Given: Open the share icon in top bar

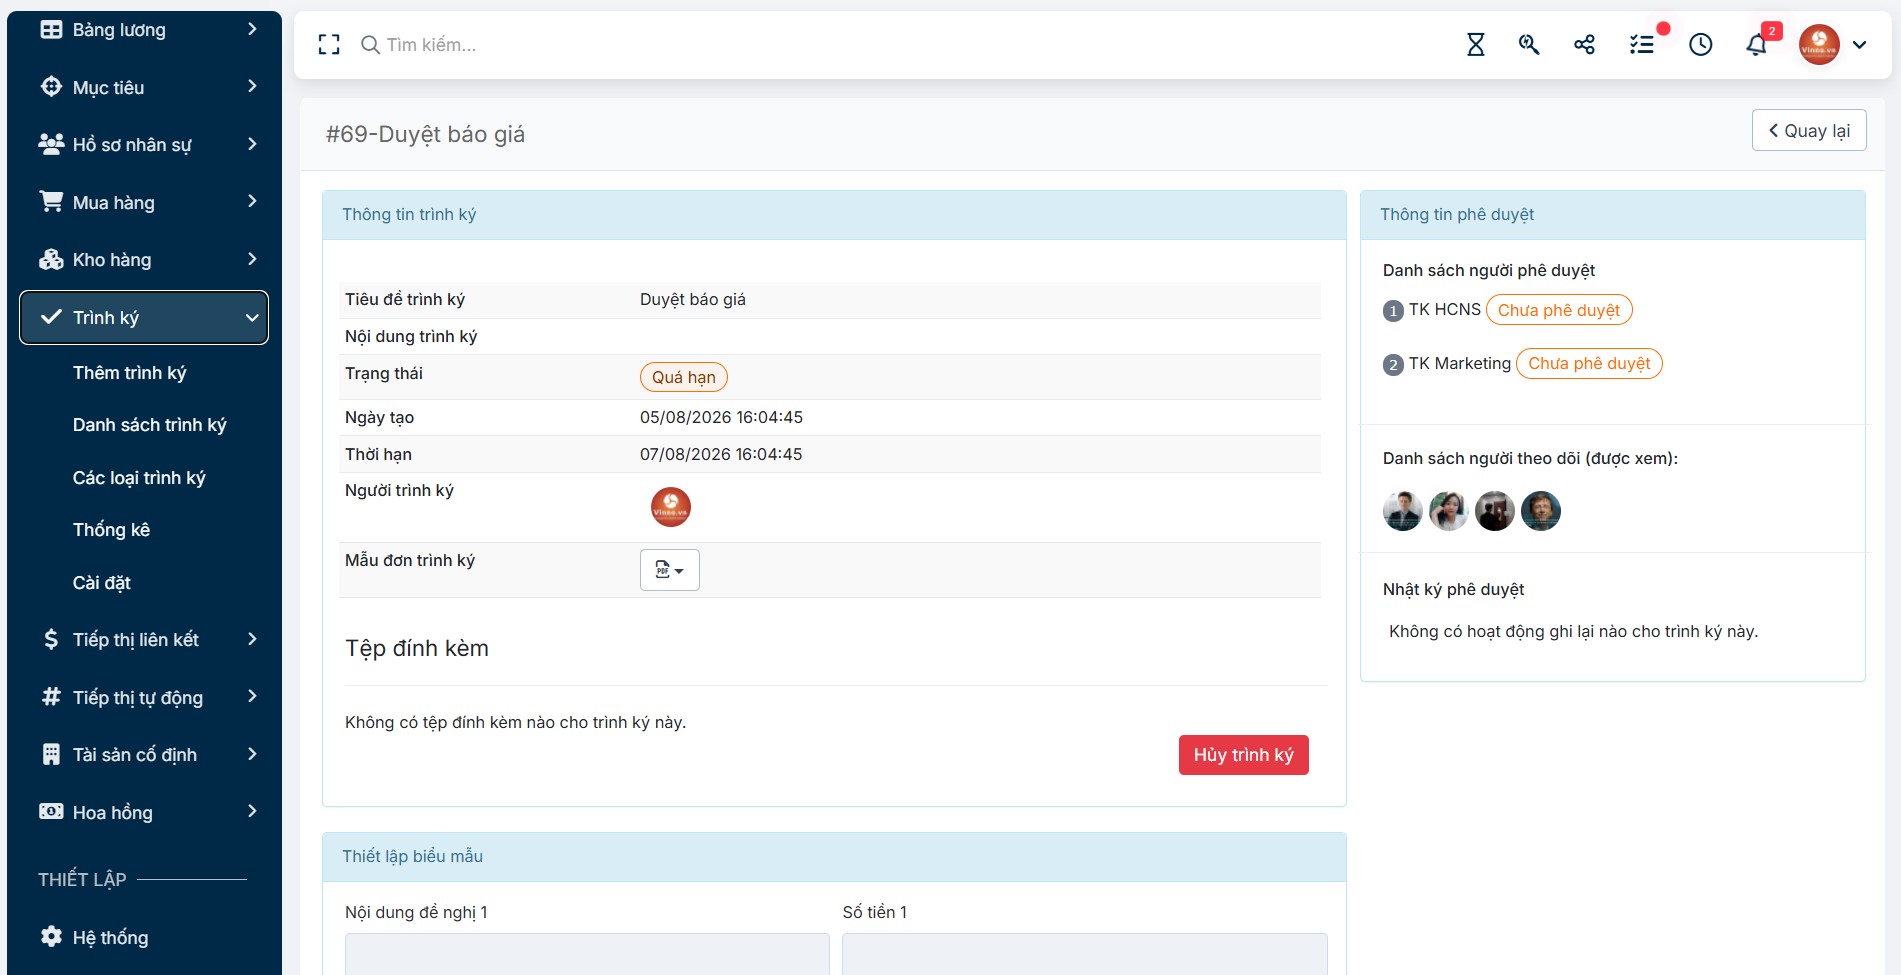Looking at the screenshot, I should point(1584,44).
